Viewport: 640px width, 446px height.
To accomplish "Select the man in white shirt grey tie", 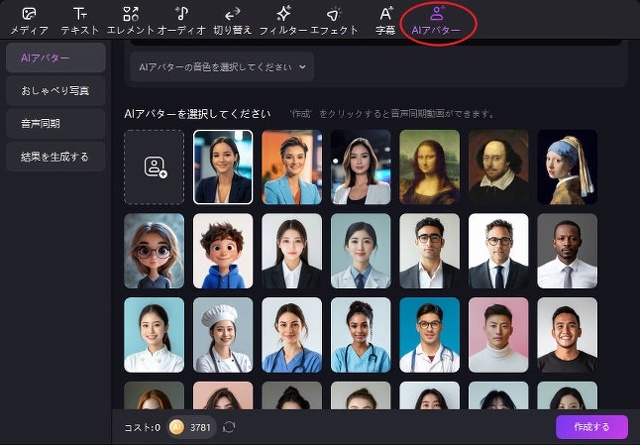I will coord(567,251).
